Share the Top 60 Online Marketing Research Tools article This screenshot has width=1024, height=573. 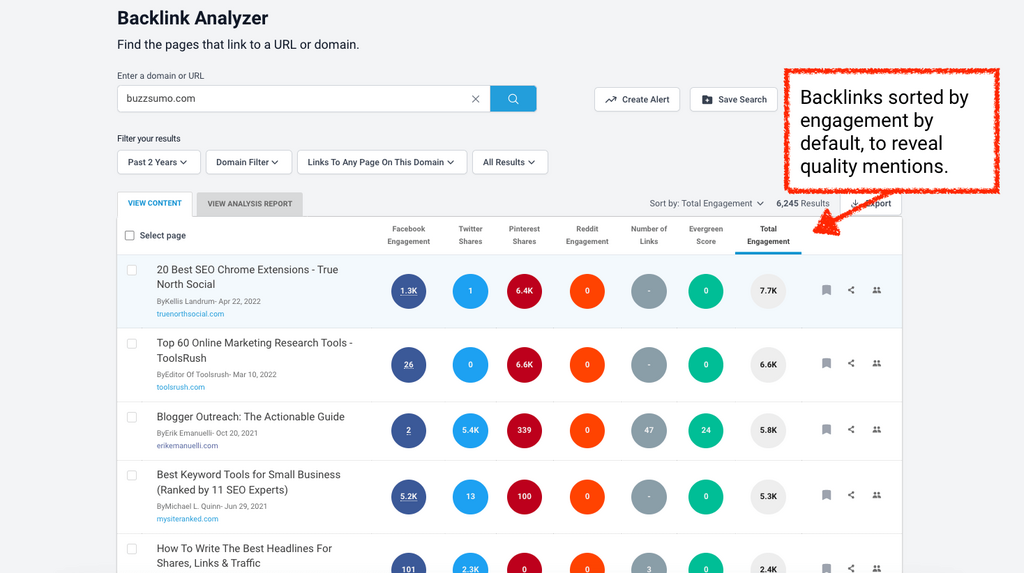pyautogui.click(x=851, y=365)
